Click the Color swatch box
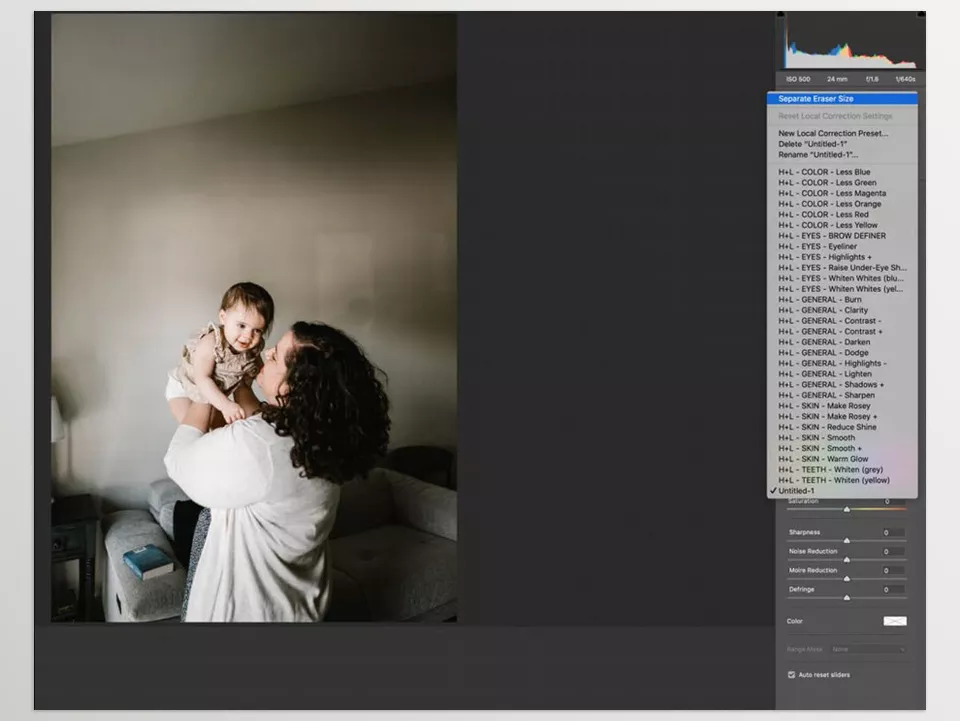This screenshot has width=960, height=721. coord(895,621)
